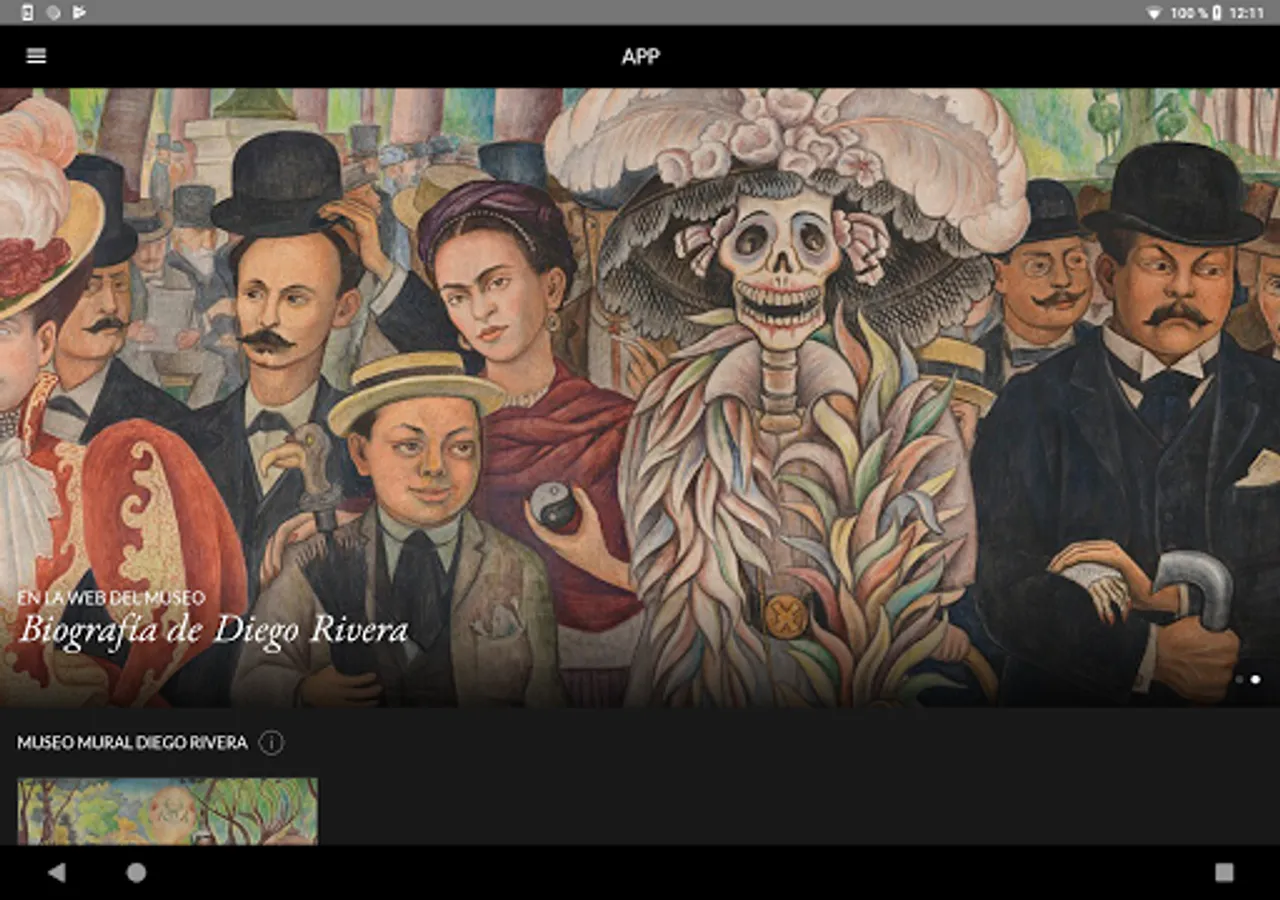Tap the battery icon in status bar
Image resolution: width=1280 pixels, height=900 pixels.
(x=1217, y=13)
